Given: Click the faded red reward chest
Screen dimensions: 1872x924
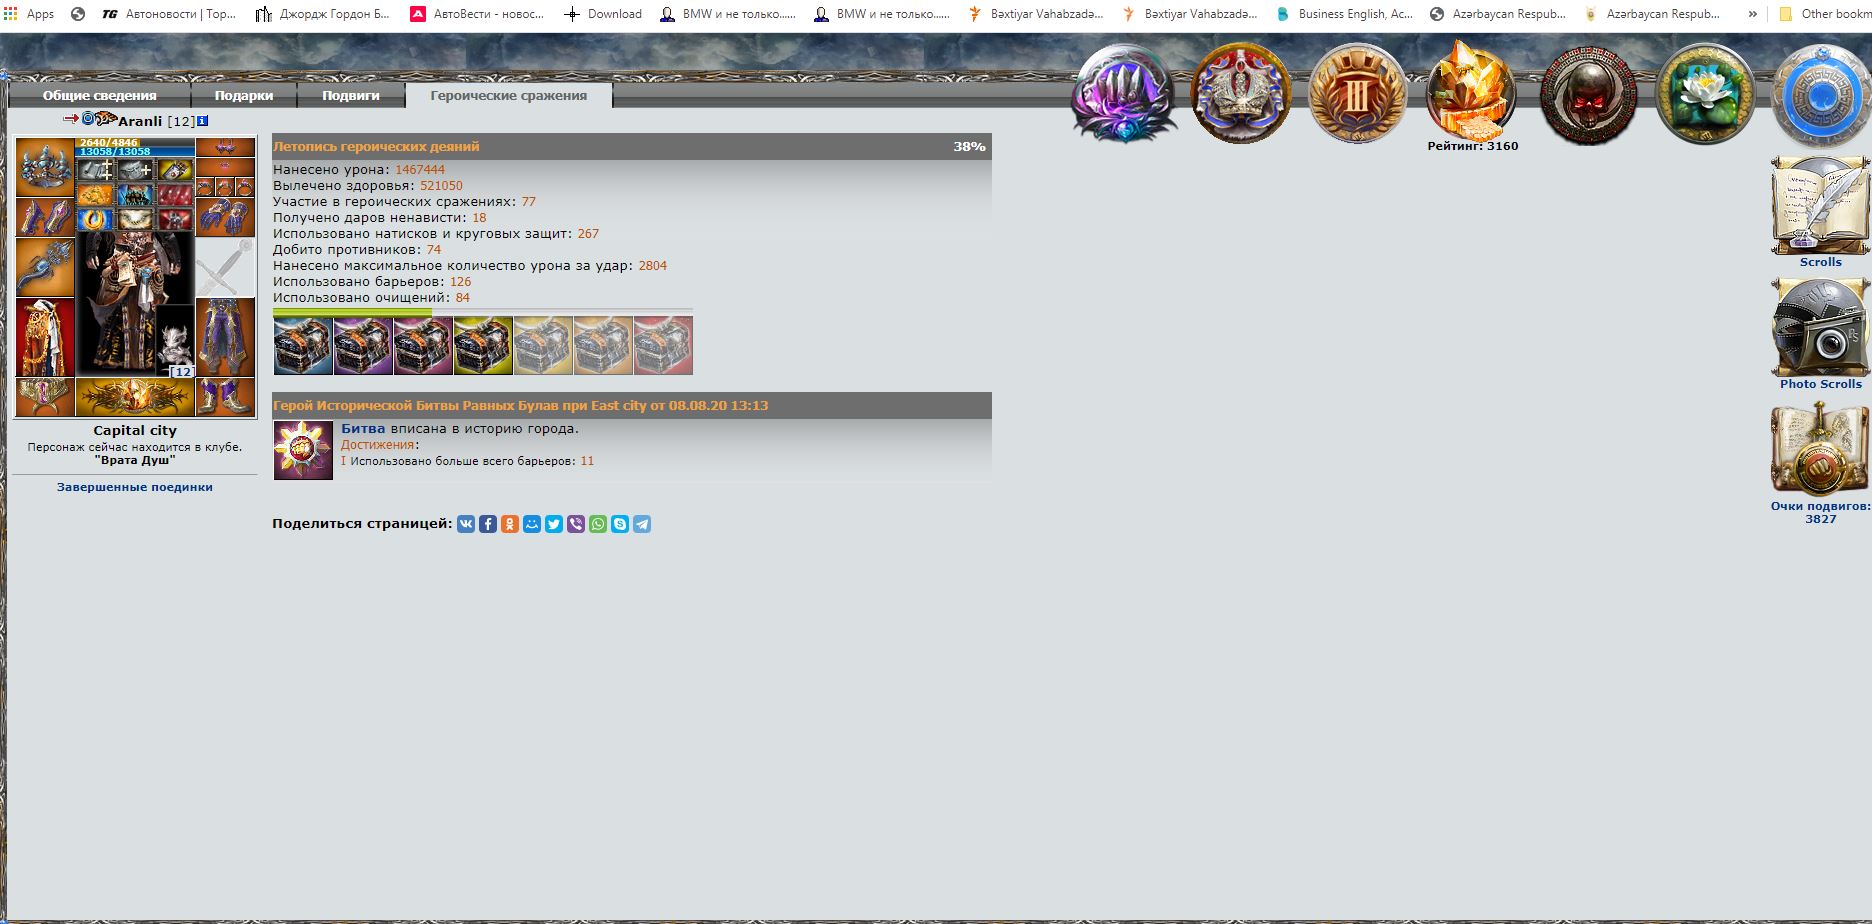Looking at the screenshot, I should point(663,346).
